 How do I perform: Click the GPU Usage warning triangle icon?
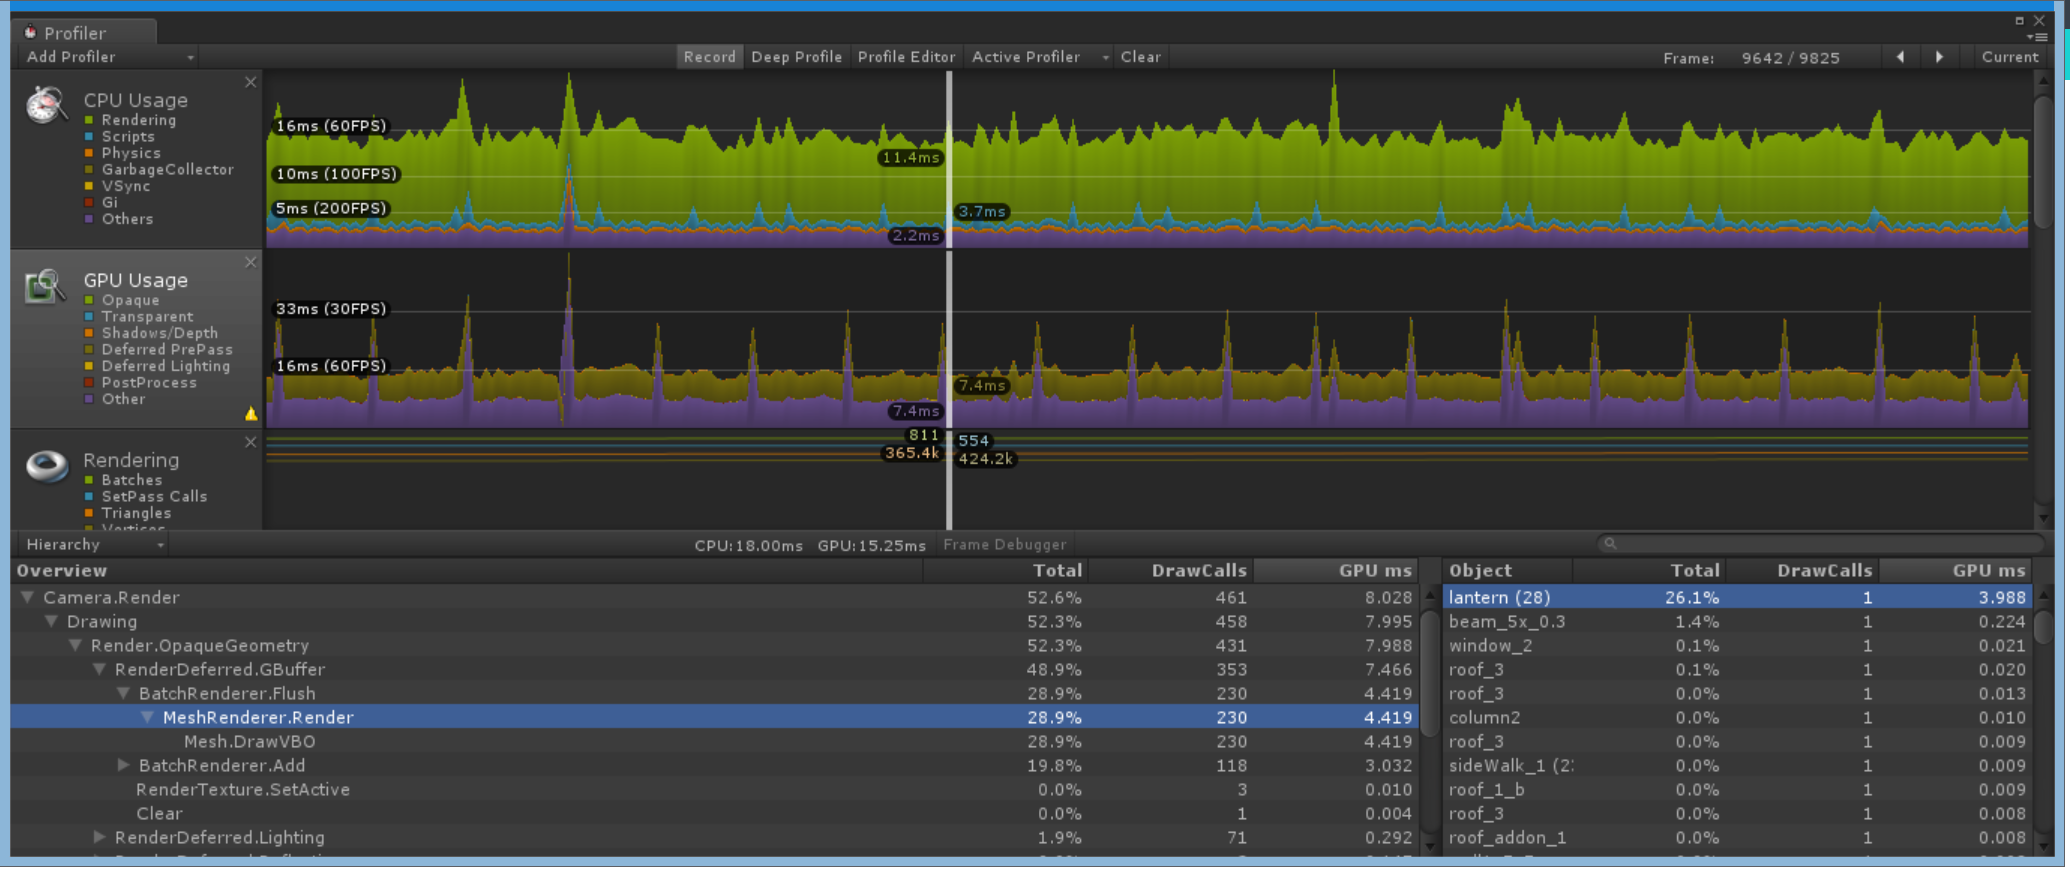tap(251, 414)
